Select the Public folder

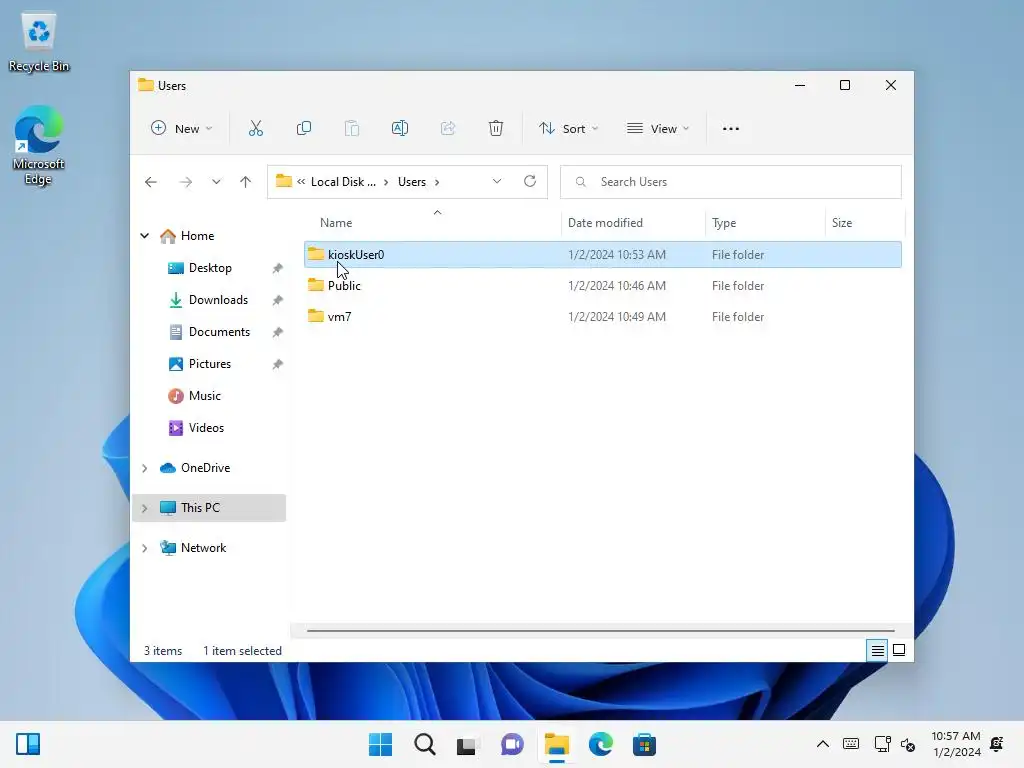coord(603,285)
